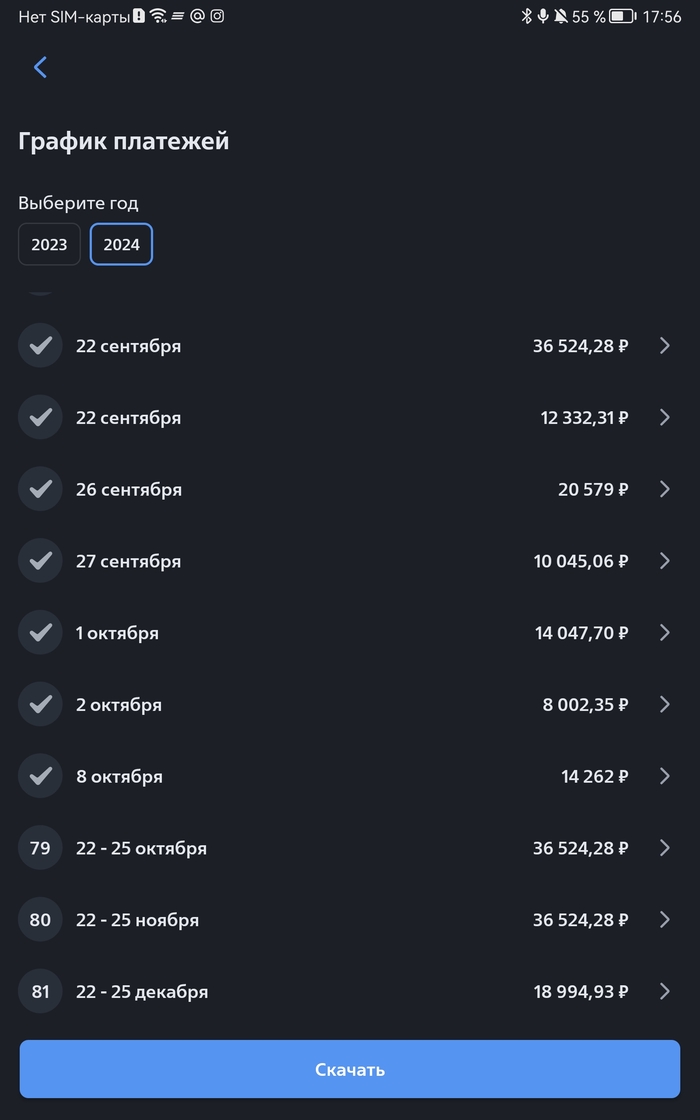Select the 2024 year tab
Image resolution: width=700 pixels, height=1120 pixels.
[x=121, y=244]
